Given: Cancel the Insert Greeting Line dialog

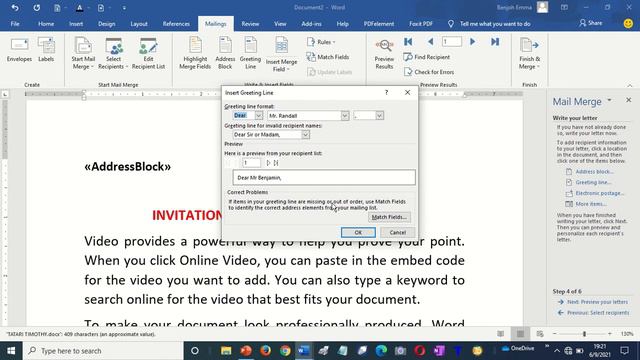Looking at the screenshot, I should 397,232.
